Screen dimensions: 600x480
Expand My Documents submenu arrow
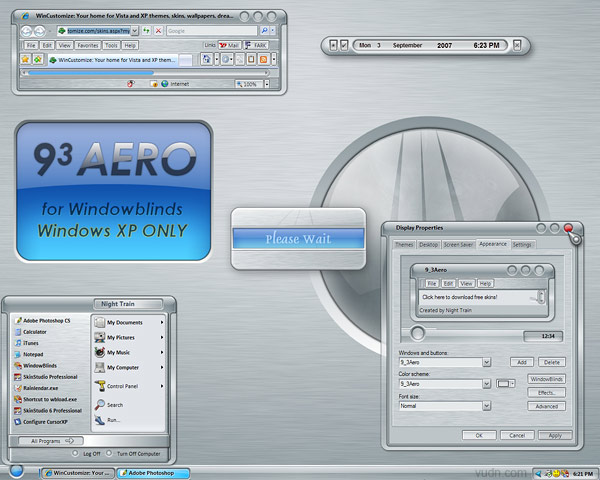pyautogui.click(x=162, y=323)
